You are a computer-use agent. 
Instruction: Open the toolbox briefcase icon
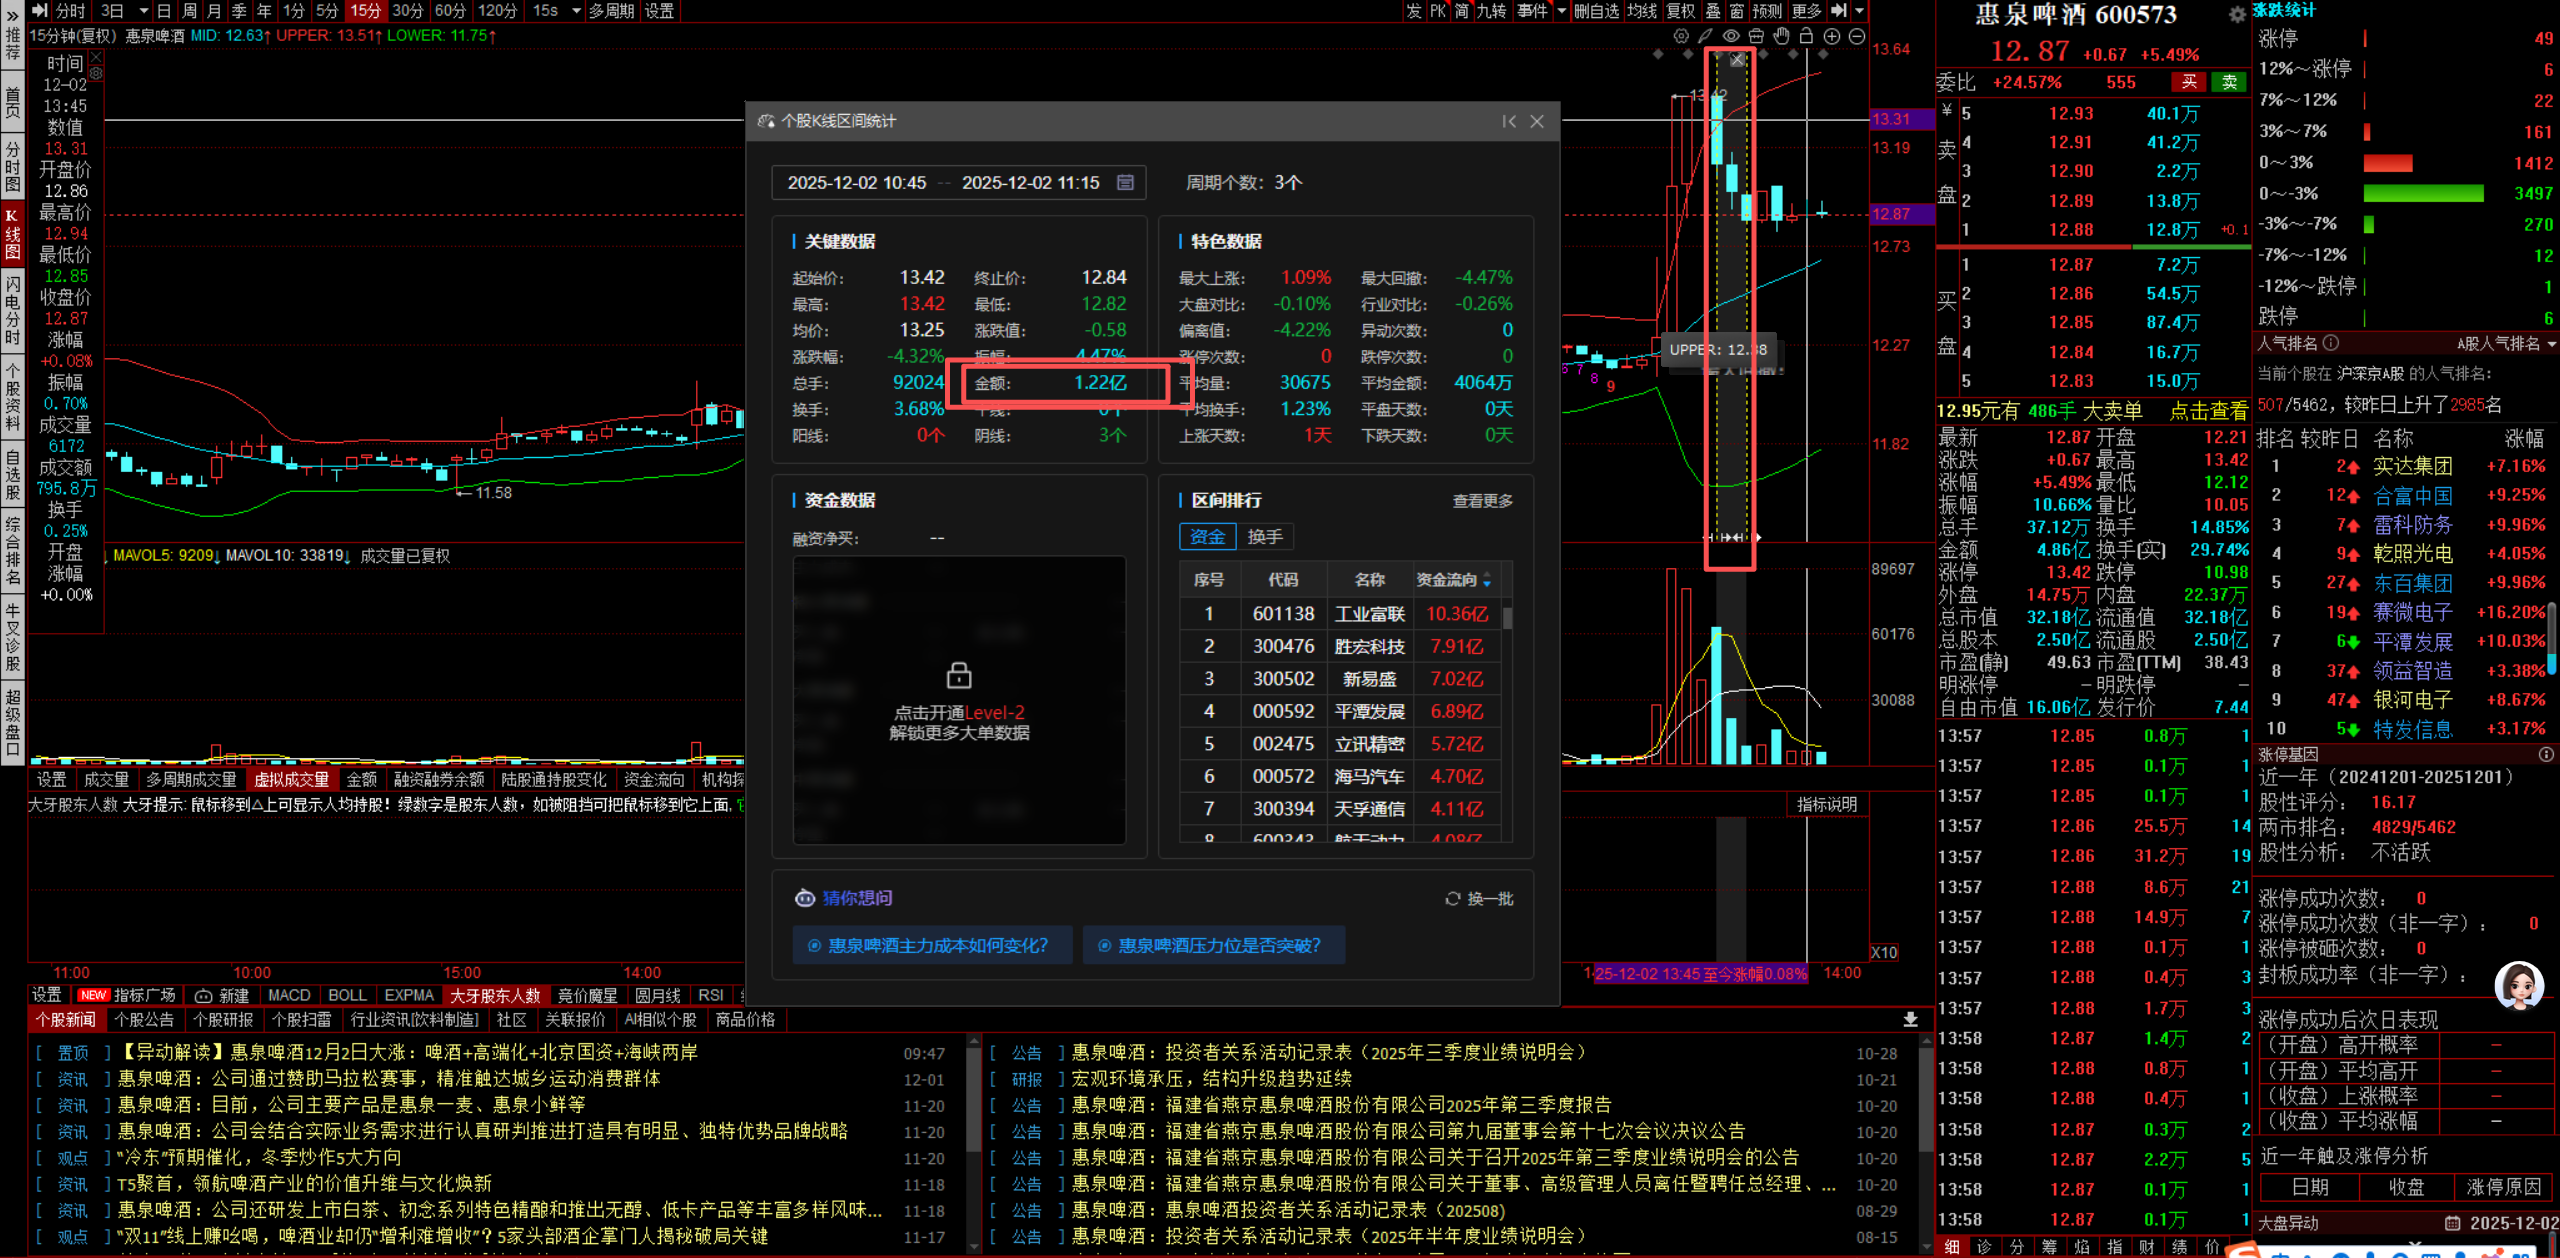[1756, 36]
